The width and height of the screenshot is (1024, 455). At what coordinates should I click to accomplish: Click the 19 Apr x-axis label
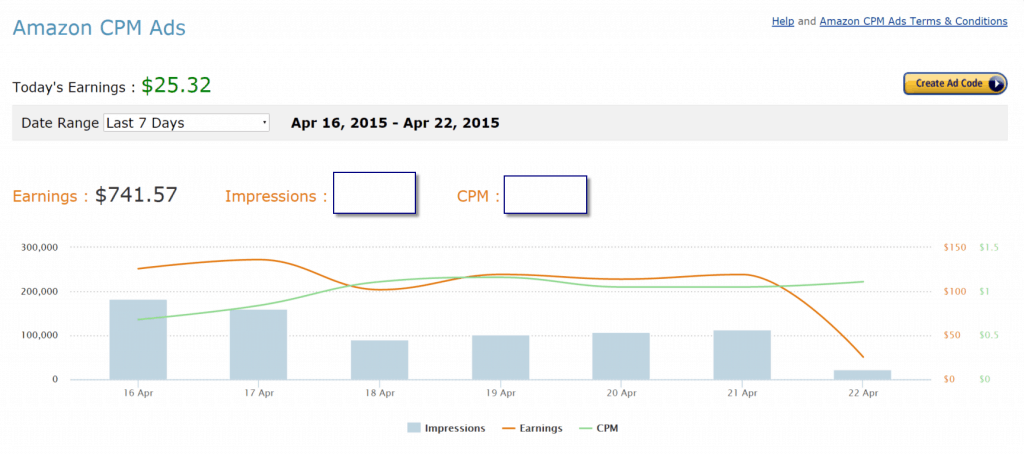point(500,394)
